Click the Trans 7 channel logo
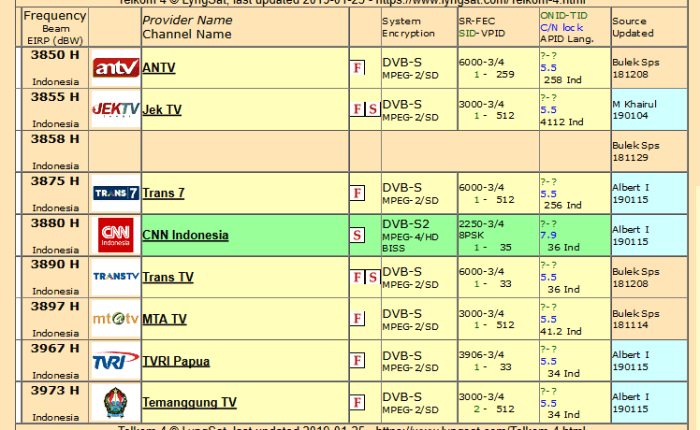700x430 pixels. pyautogui.click(x=116, y=193)
